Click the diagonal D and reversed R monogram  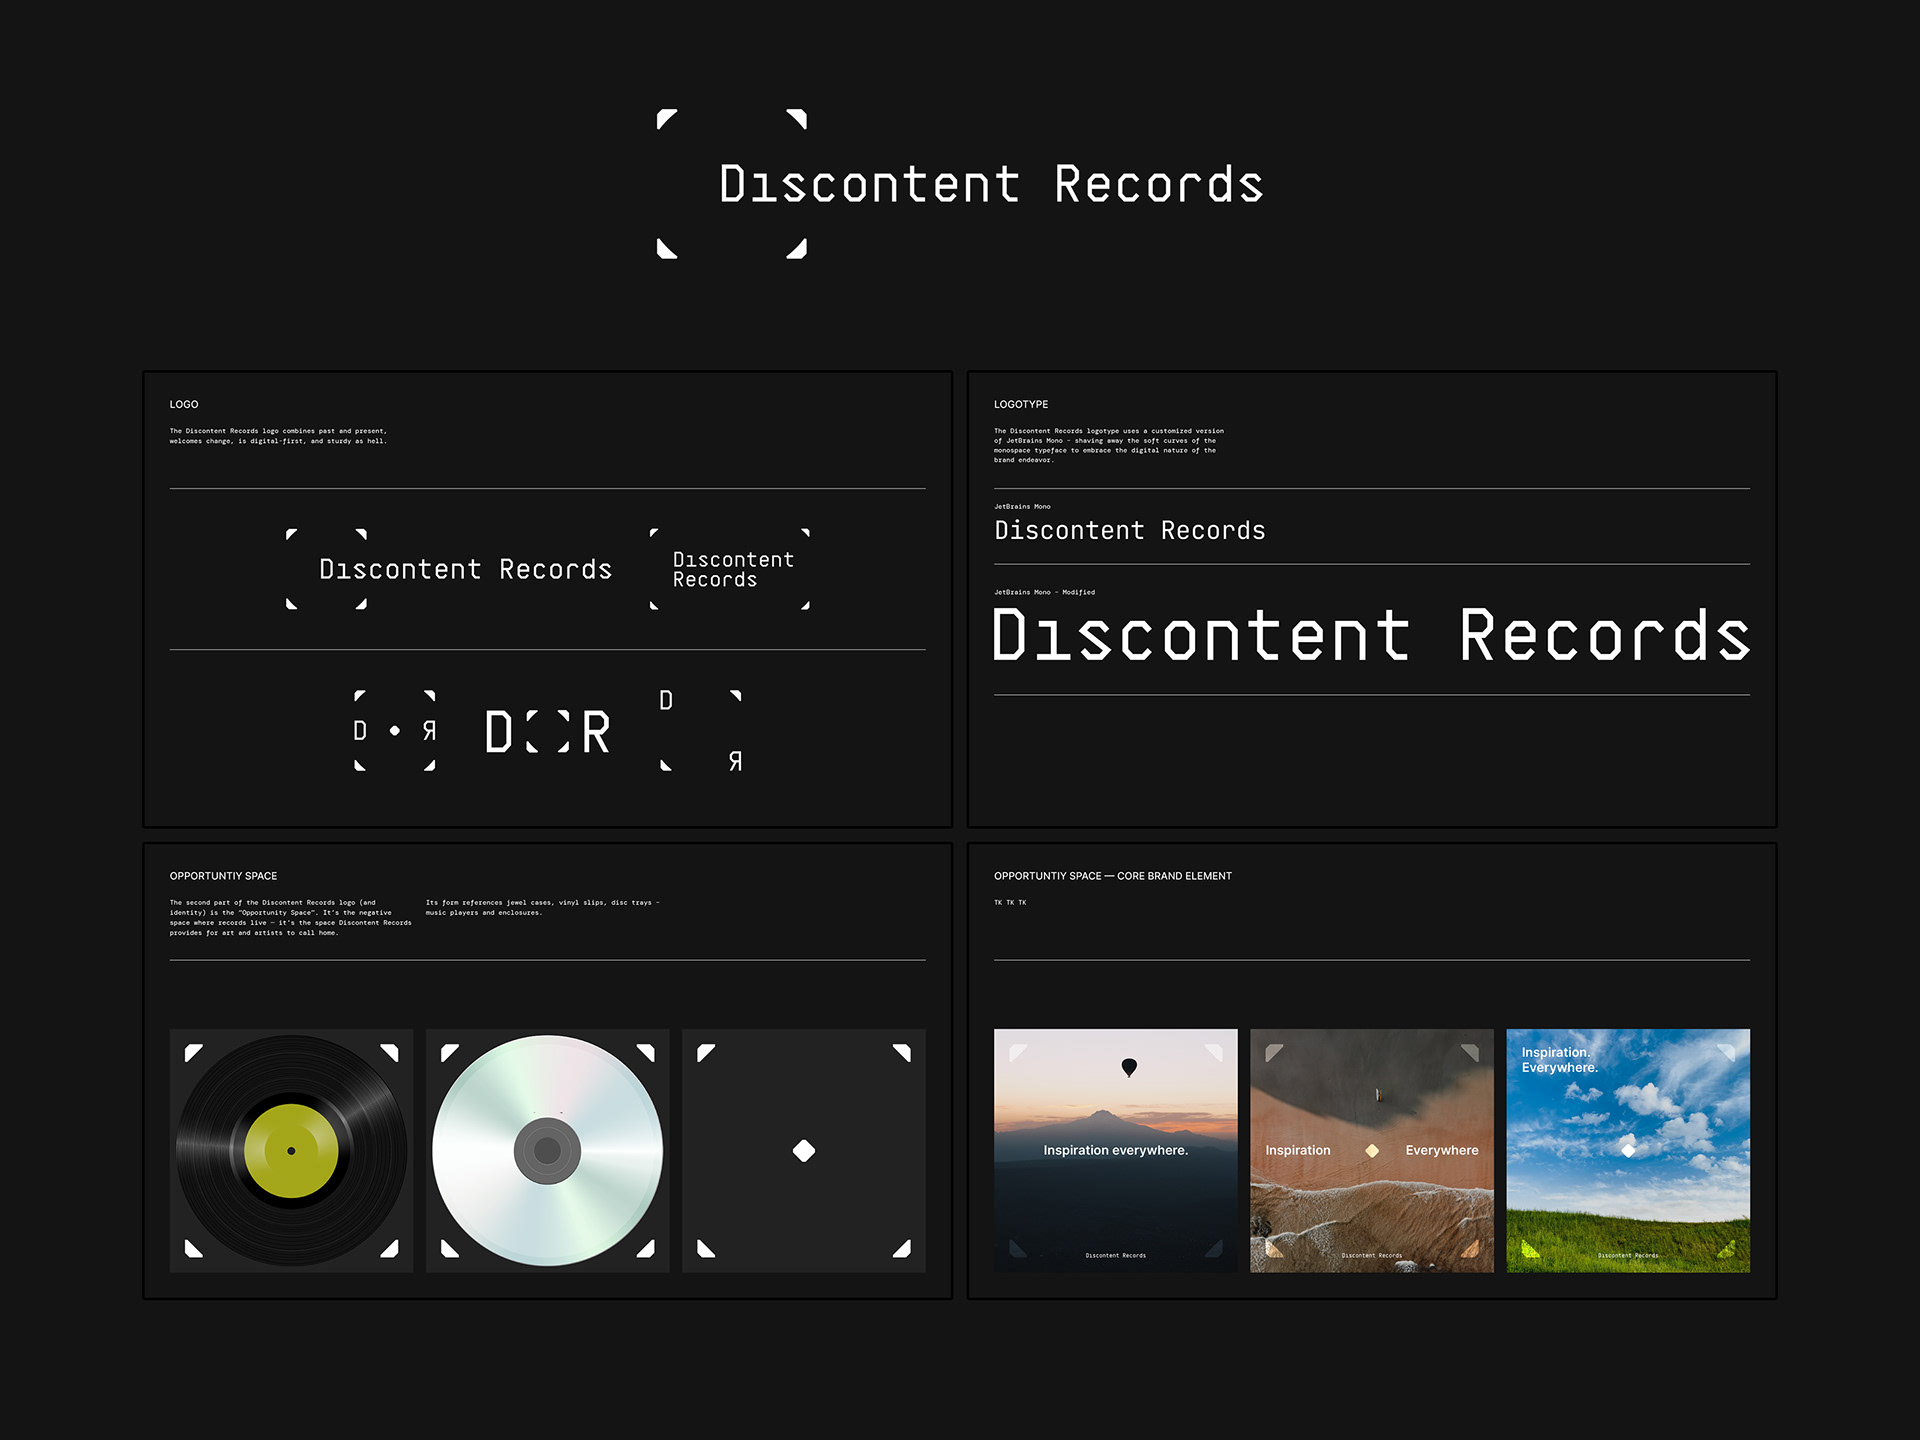[700, 731]
